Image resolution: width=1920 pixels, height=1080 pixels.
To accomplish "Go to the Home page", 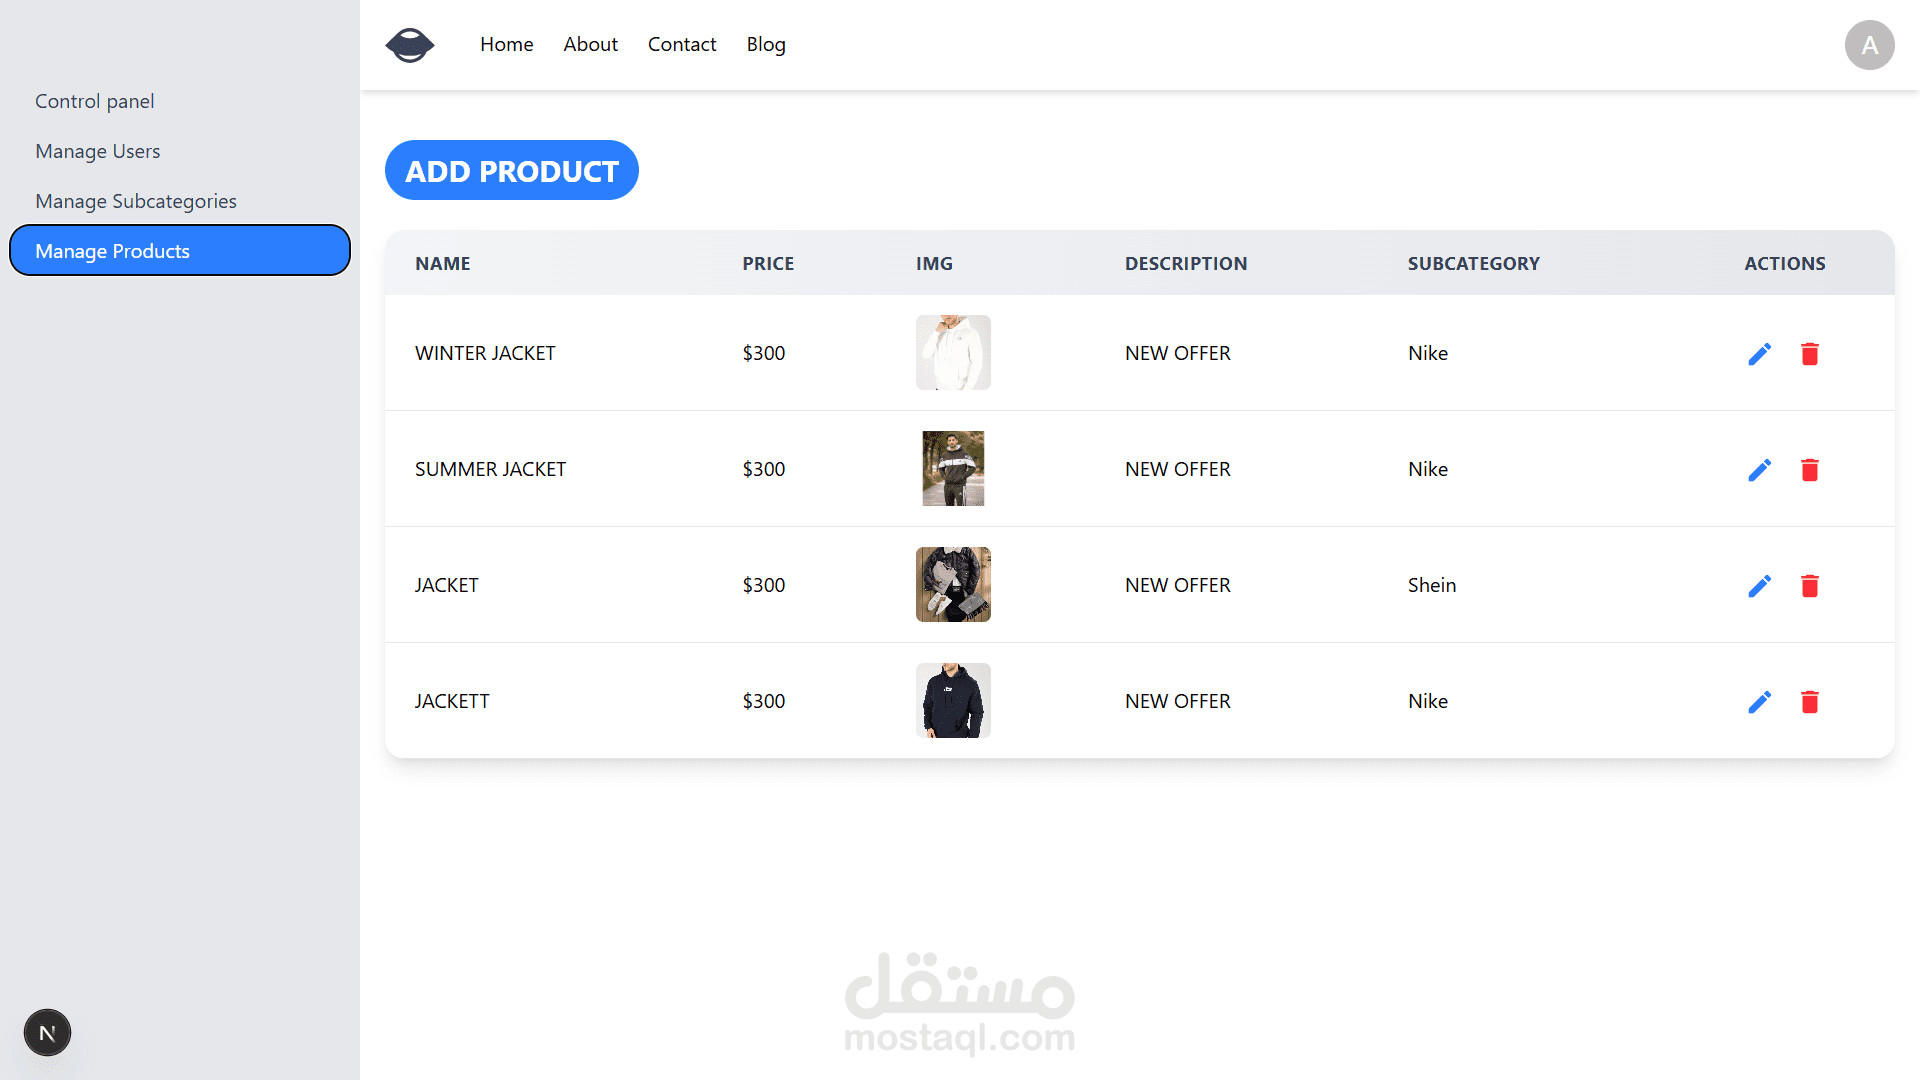I will (x=506, y=45).
